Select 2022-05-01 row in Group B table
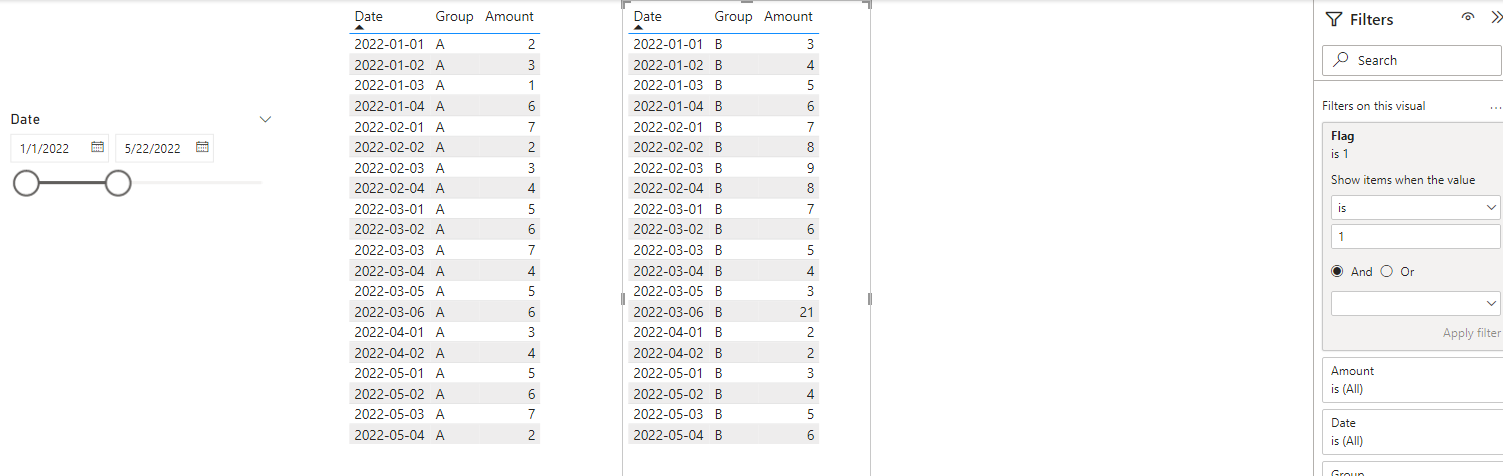The image size is (1503, 476). 723,373
